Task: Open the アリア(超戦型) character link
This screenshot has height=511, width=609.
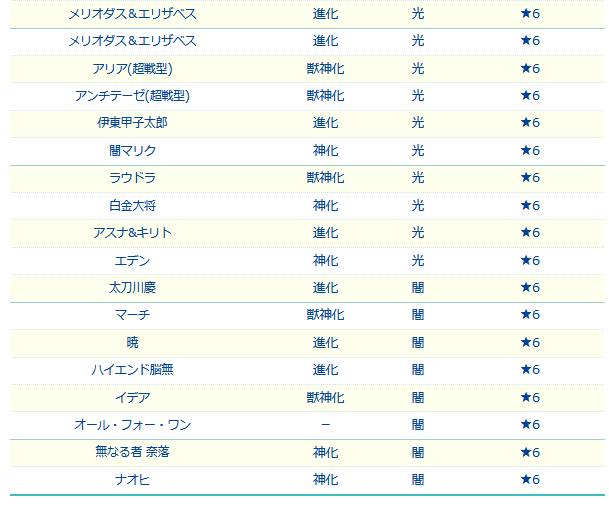Action: (132, 69)
